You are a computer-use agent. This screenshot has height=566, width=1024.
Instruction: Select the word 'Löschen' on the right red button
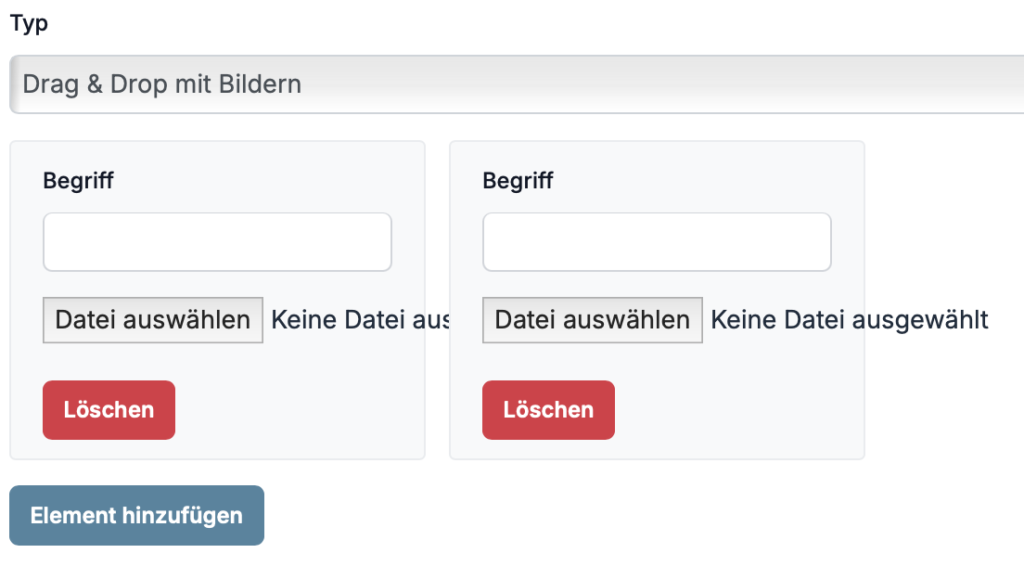click(x=549, y=410)
